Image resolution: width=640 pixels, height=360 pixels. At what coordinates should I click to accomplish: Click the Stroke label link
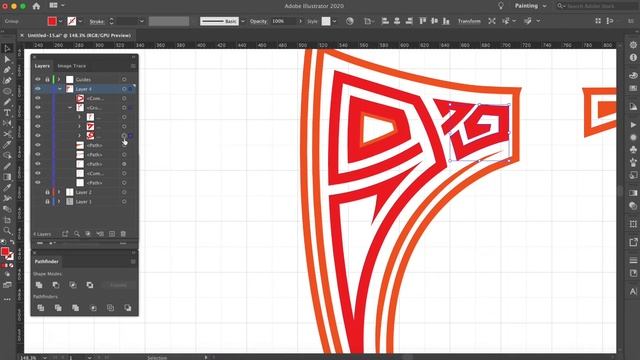97,21
